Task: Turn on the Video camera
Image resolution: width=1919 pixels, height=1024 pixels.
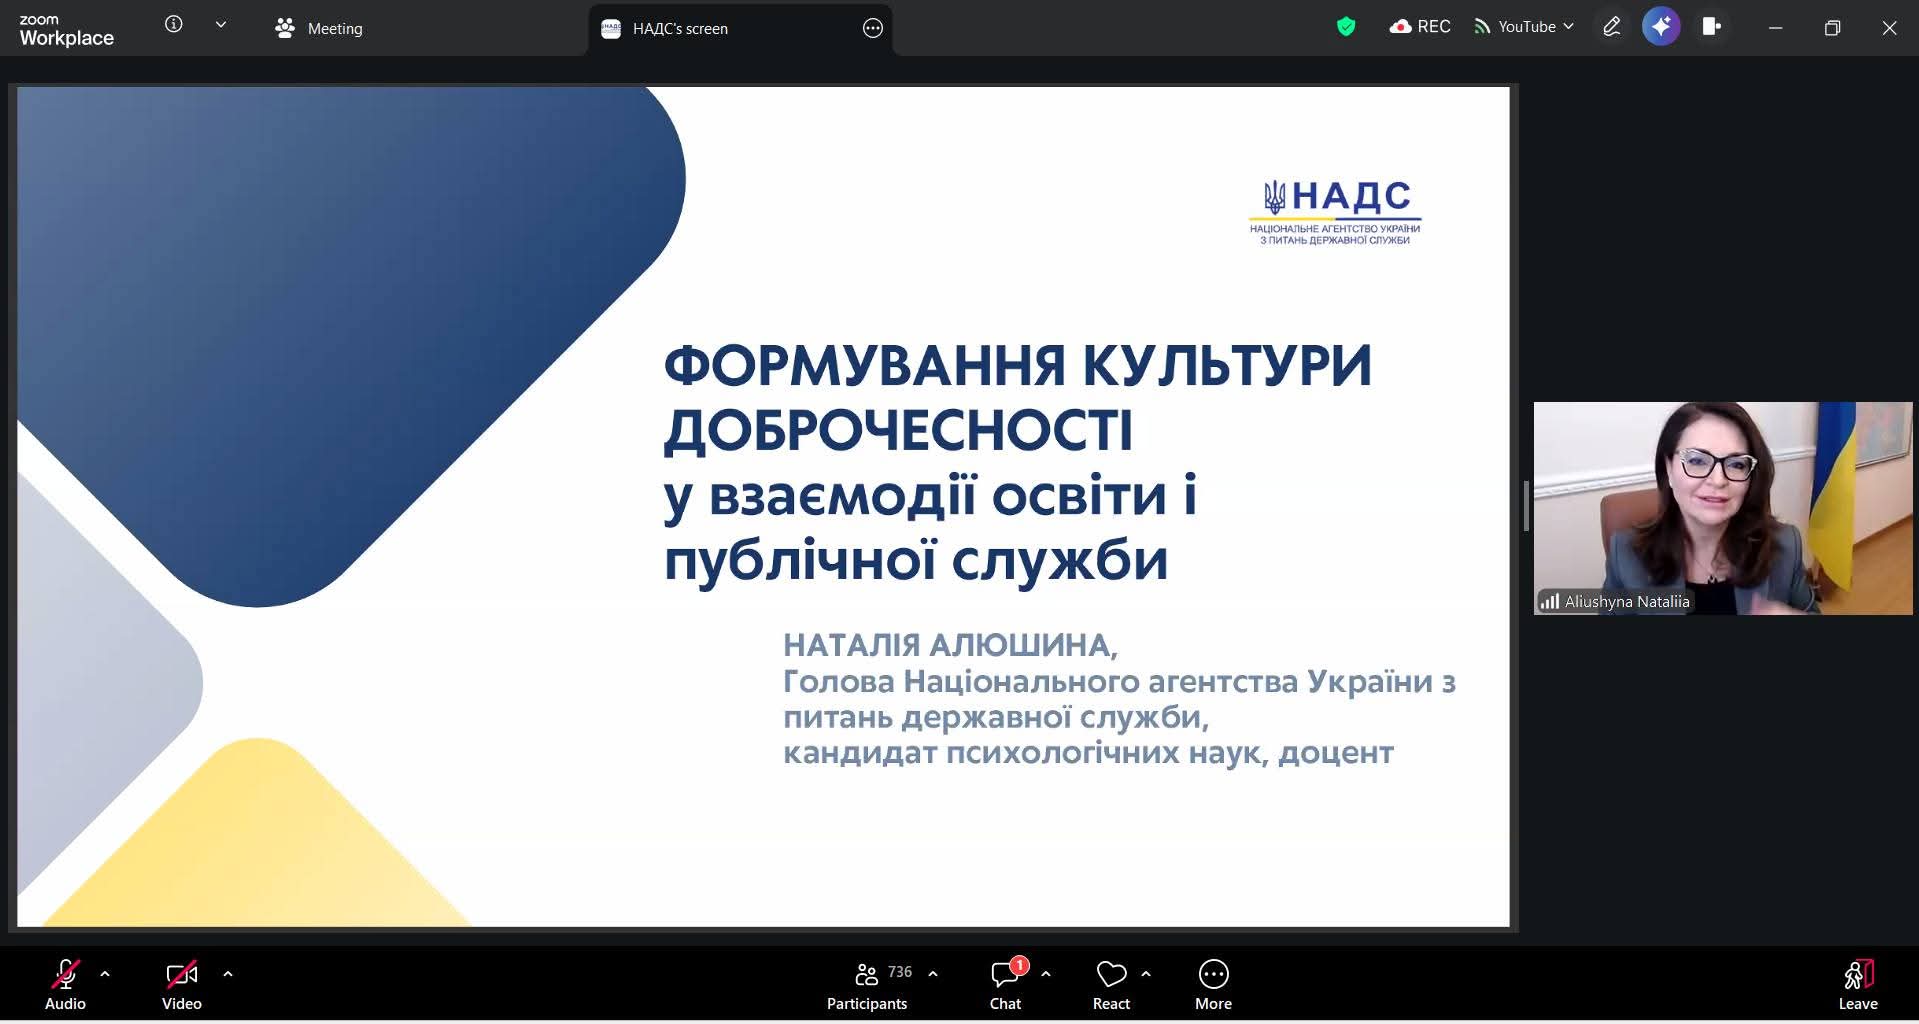Action: click(182, 984)
